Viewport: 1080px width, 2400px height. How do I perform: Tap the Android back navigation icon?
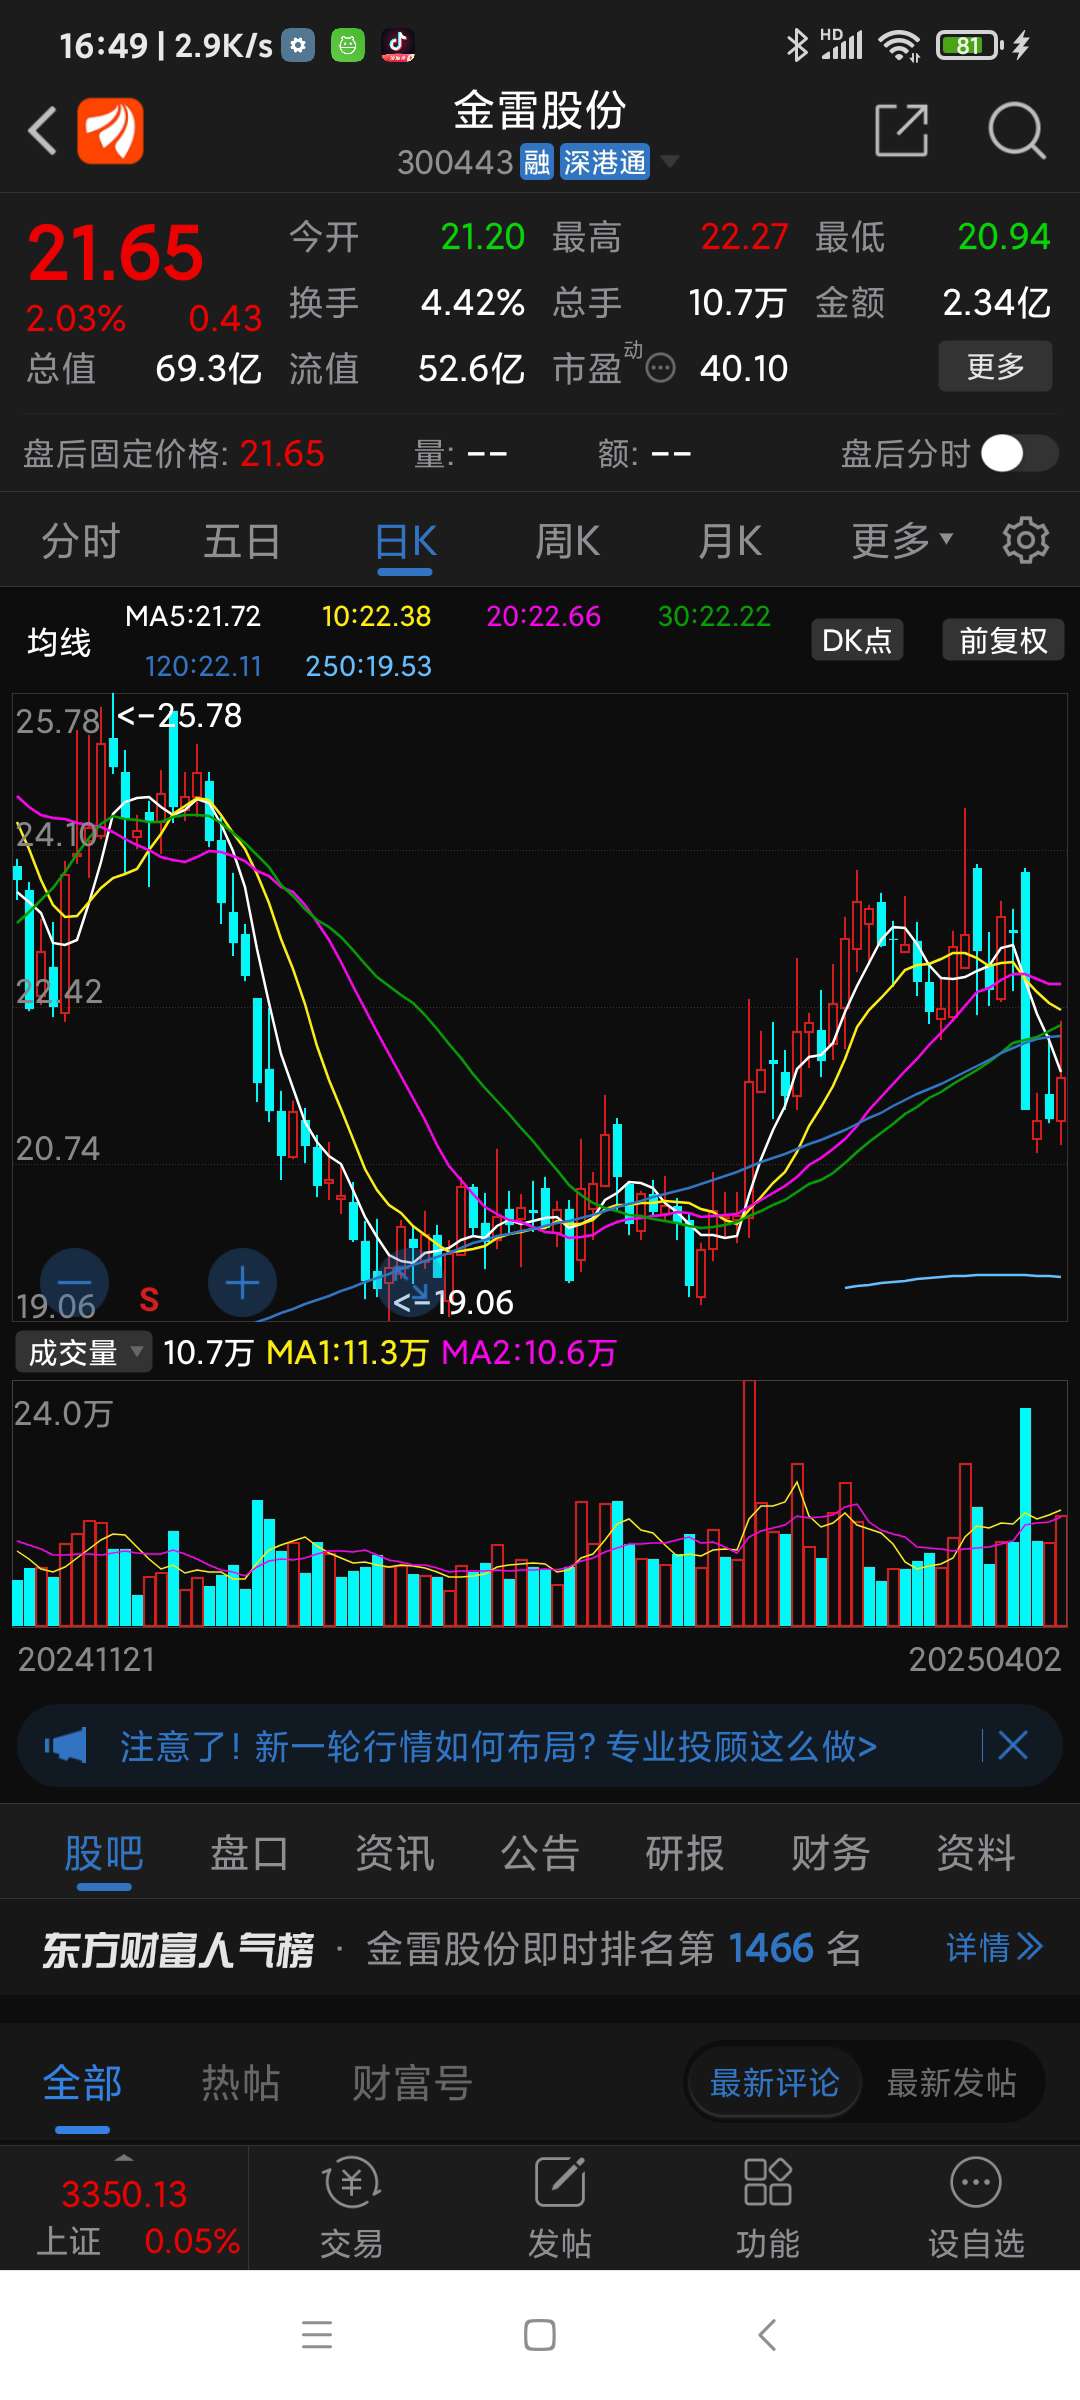point(767,2335)
